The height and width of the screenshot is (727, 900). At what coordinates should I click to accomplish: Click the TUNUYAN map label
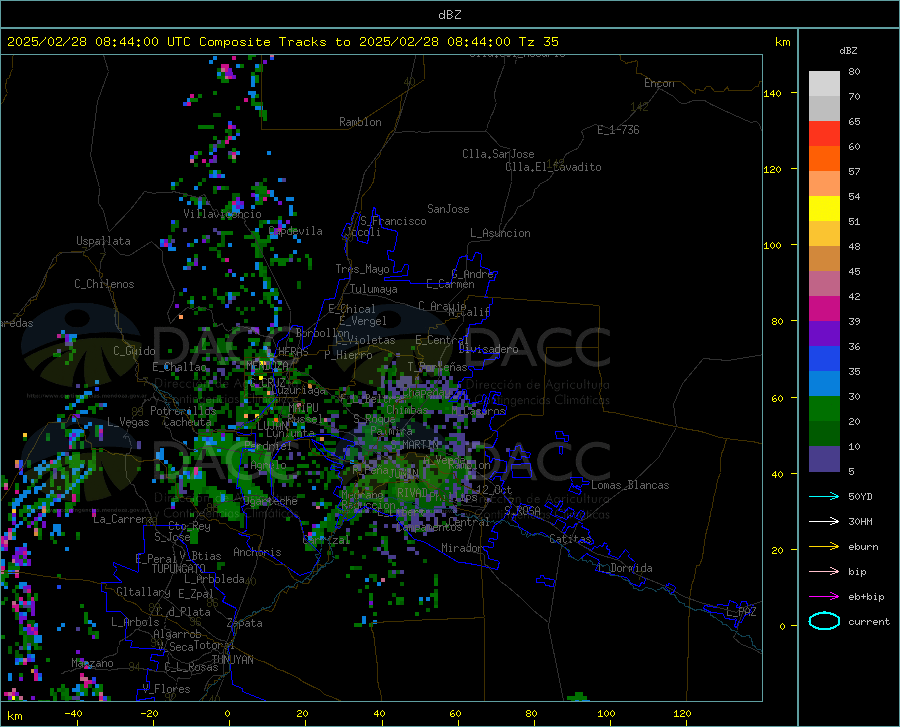pos(232,660)
